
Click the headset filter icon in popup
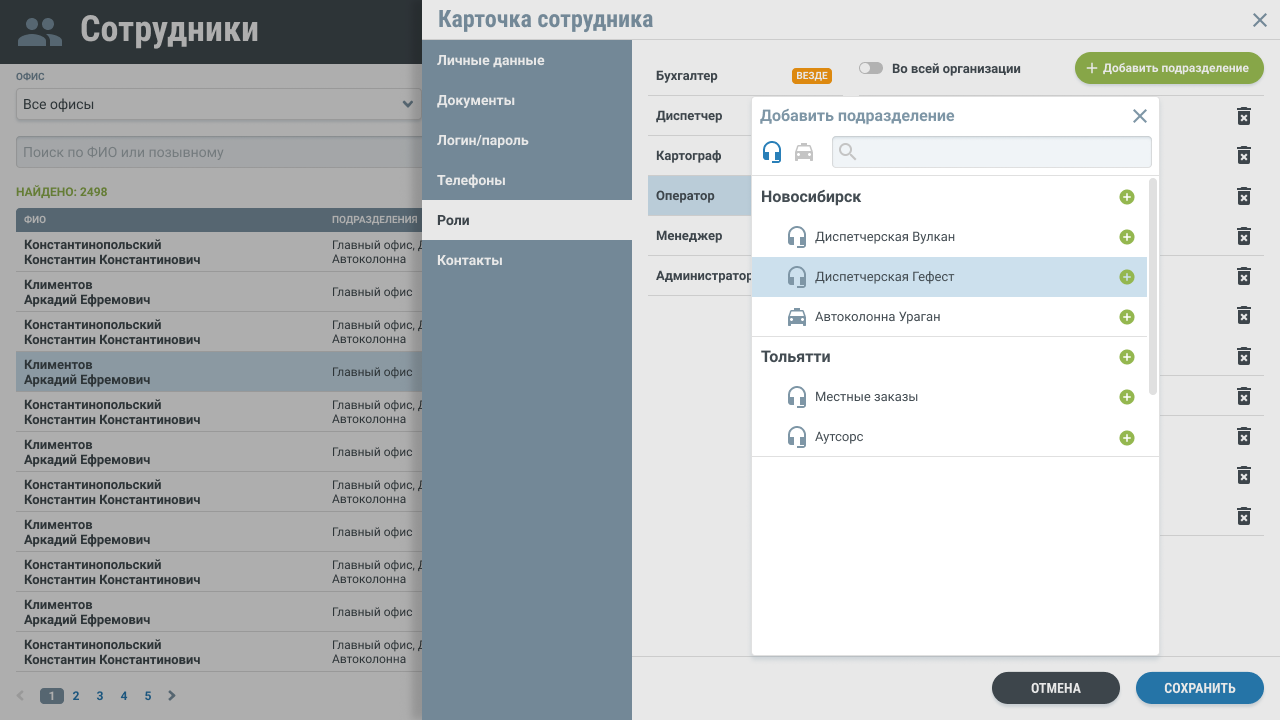click(772, 152)
